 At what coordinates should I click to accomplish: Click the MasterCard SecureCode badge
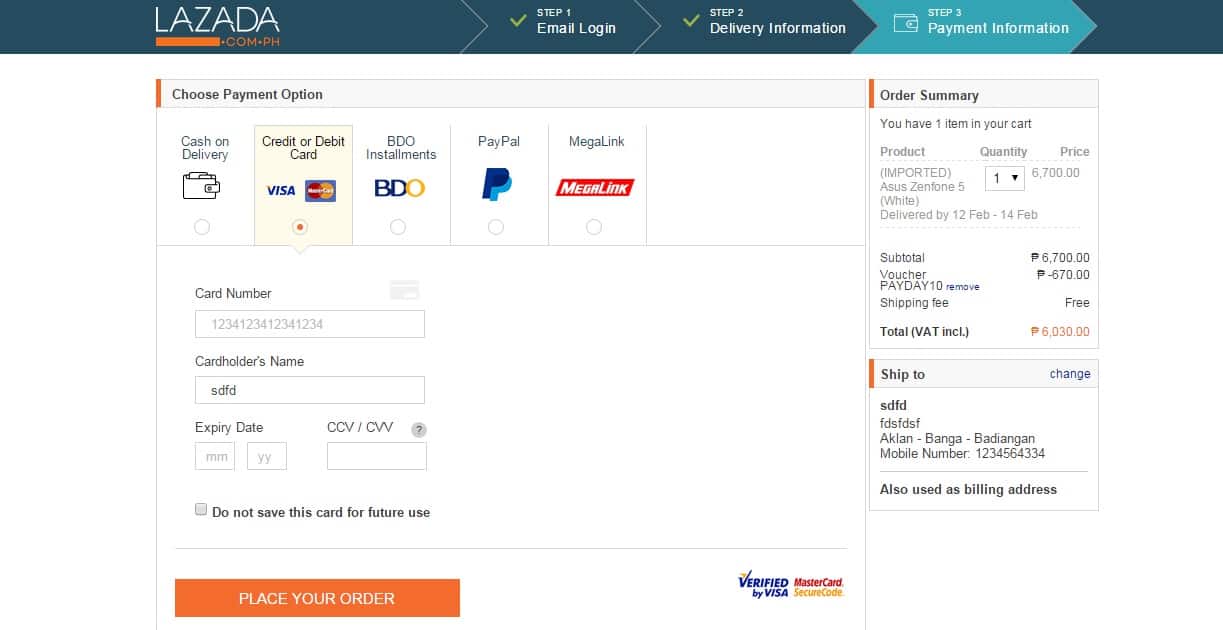pos(819,586)
